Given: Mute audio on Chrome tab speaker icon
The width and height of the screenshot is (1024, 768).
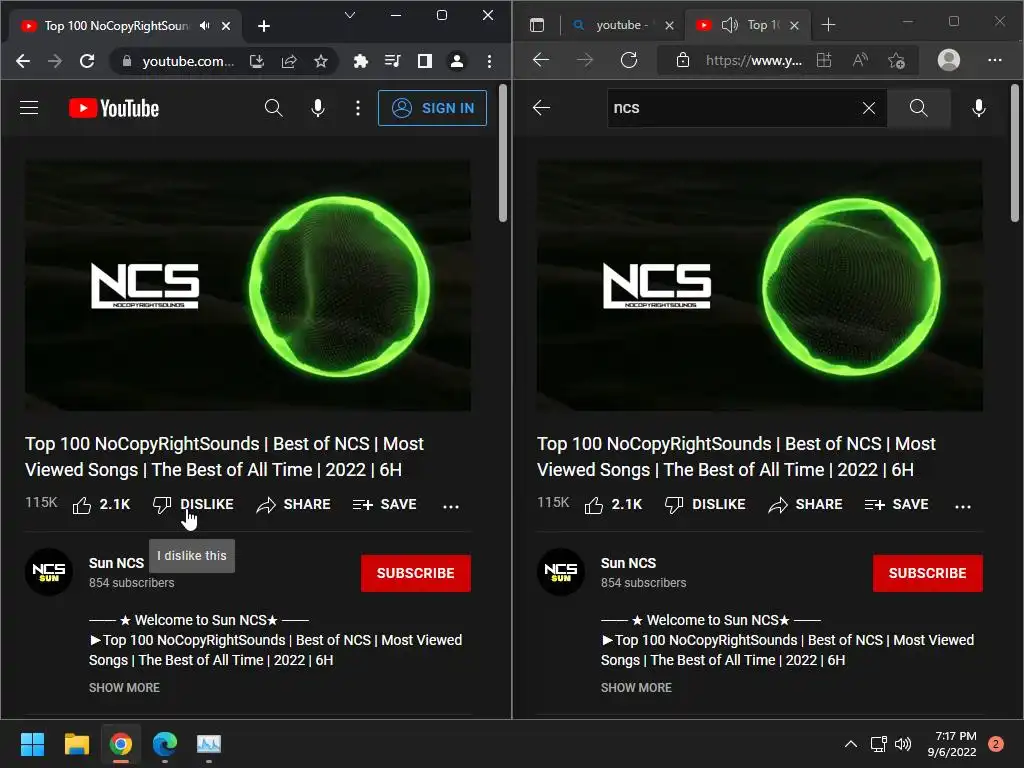Looking at the screenshot, I should click(205, 25).
